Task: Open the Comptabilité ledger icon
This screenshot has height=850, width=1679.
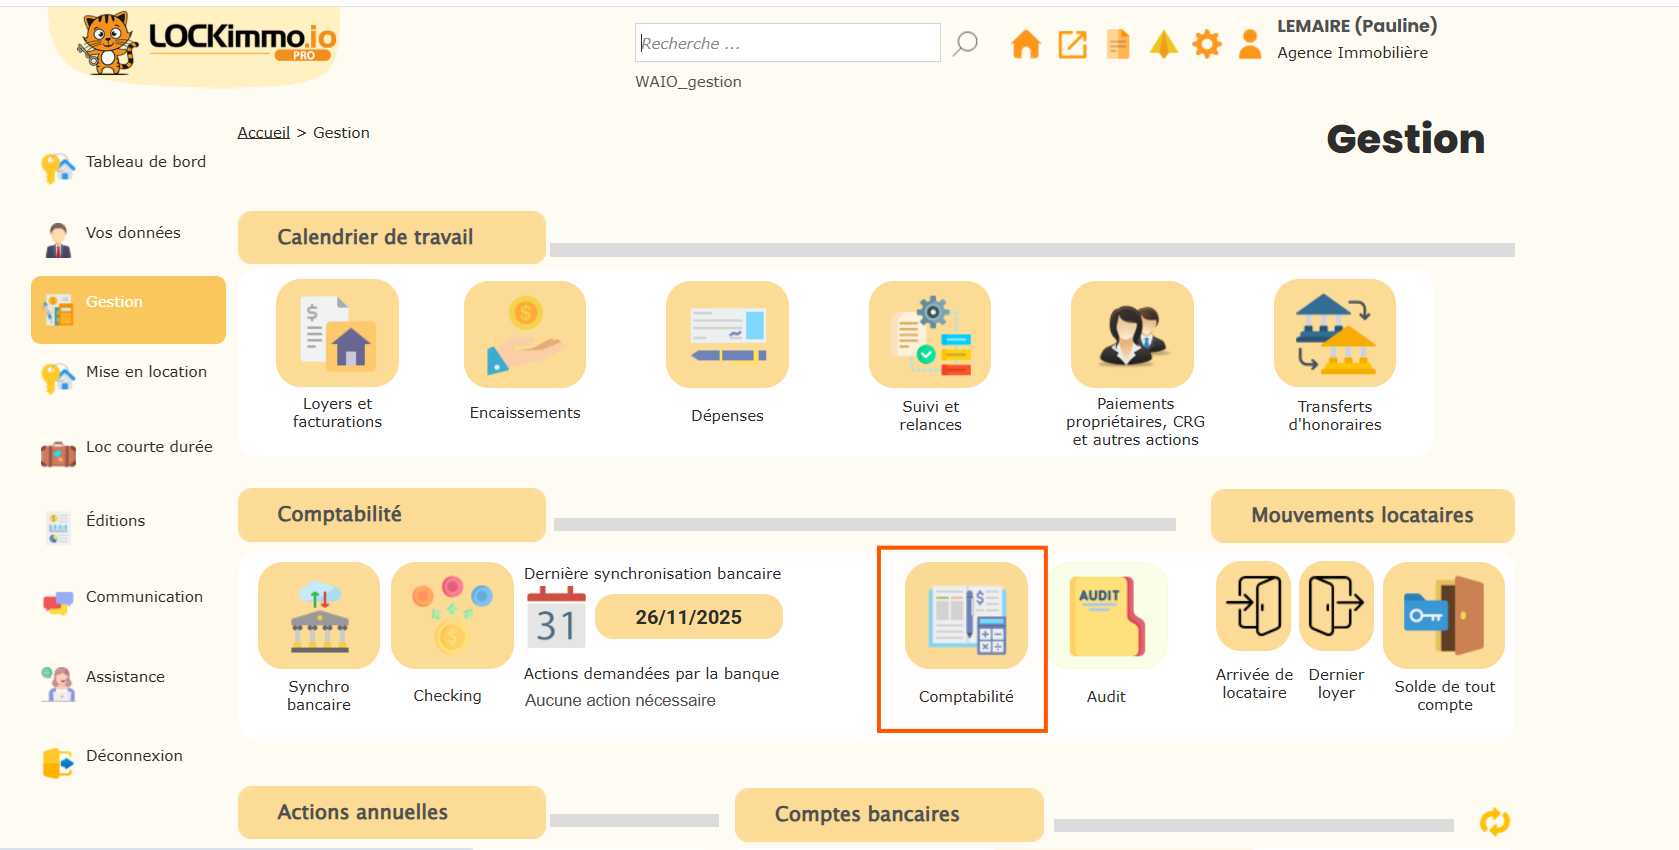Action: [x=966, y=616]
